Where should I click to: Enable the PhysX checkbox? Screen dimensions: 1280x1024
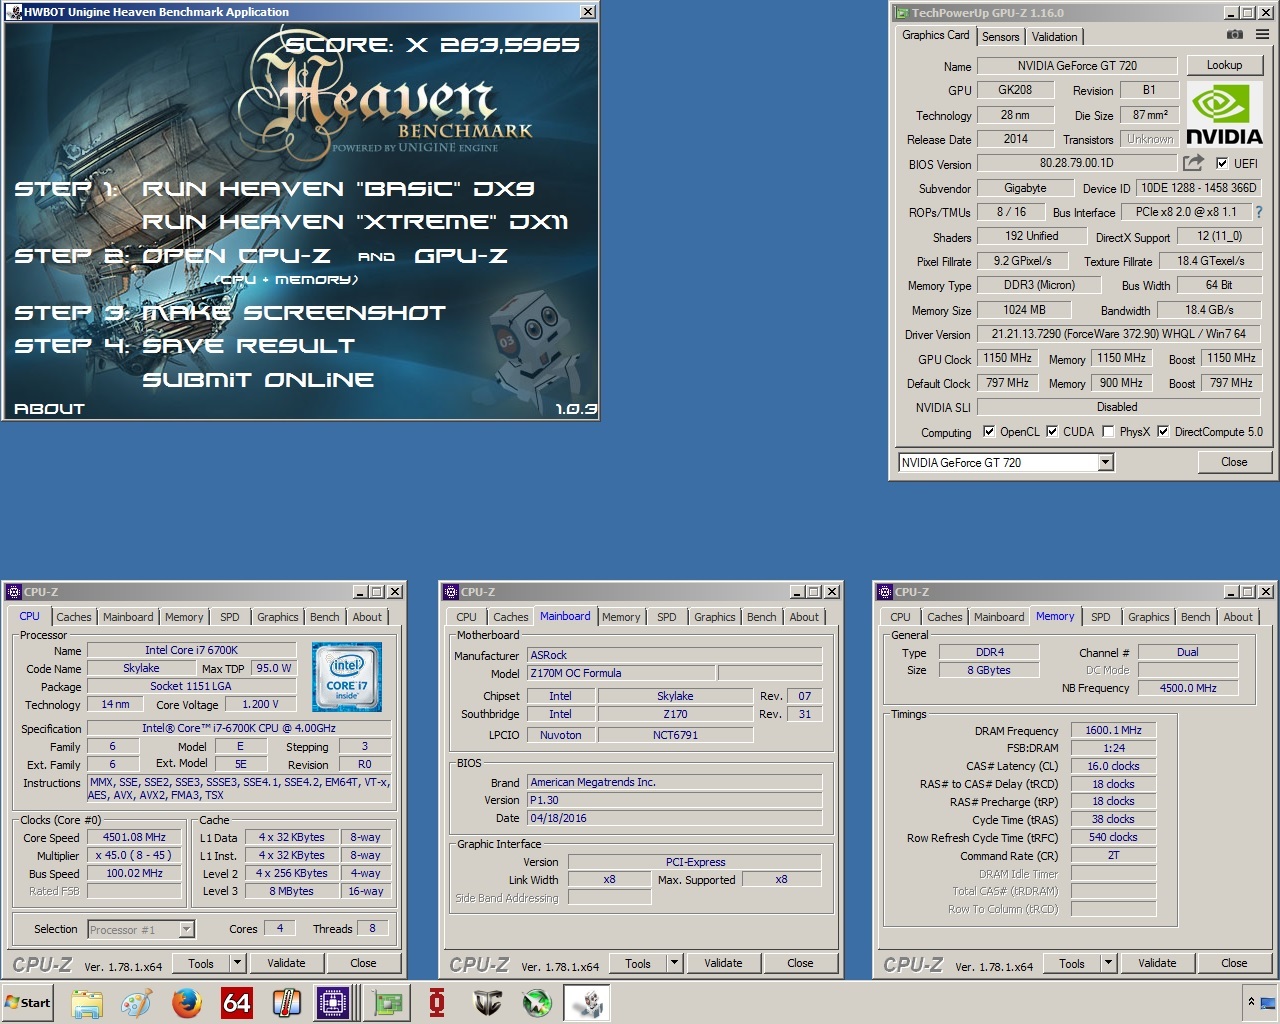(x=1108, y=432)
